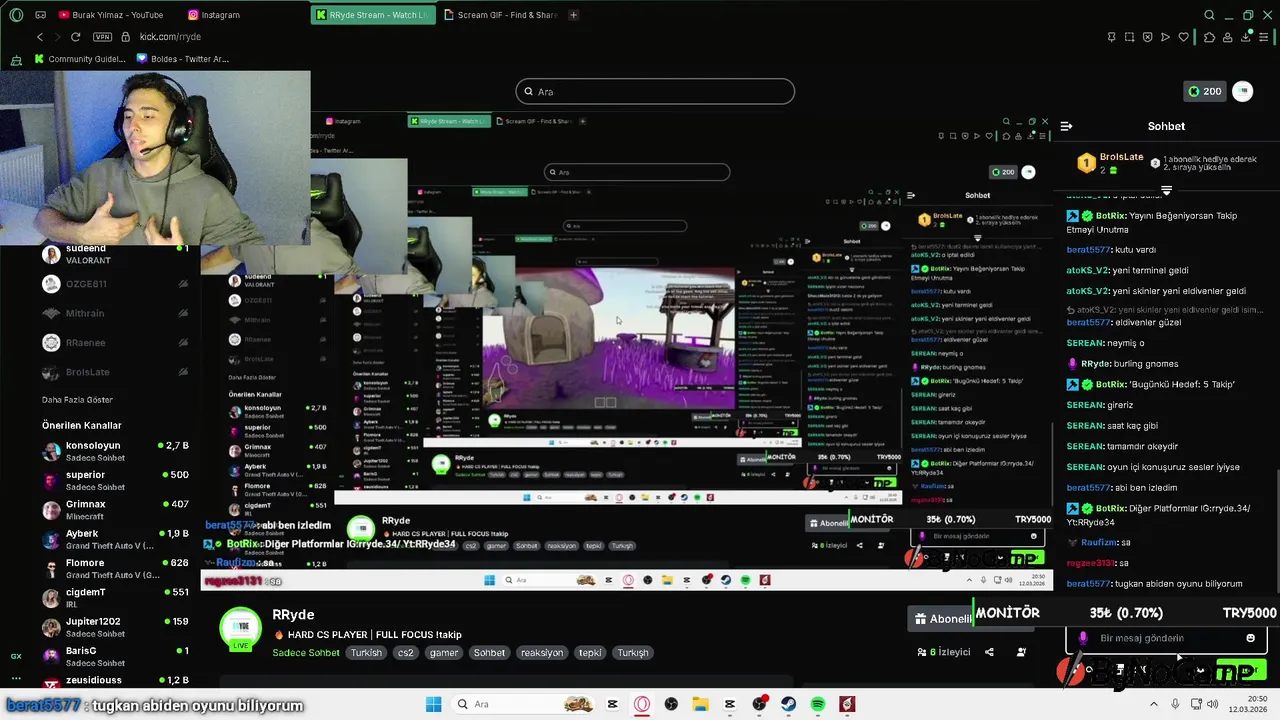Open the browser profile icon

[x=1229, y=37]
